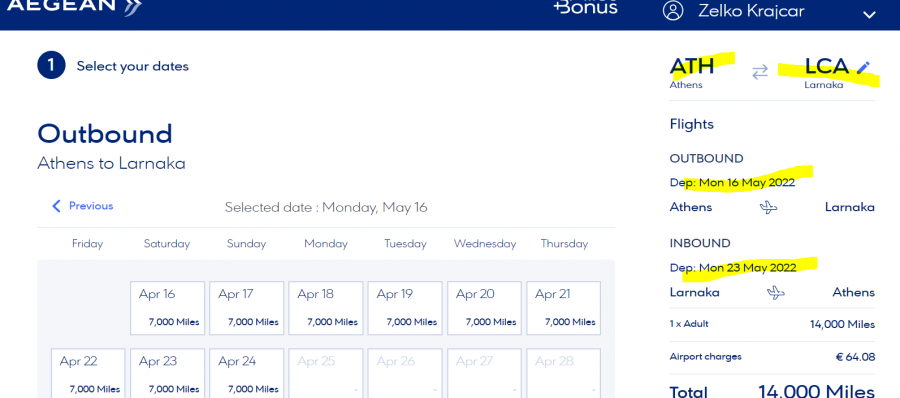Pick Apr 23 Saturday cell

[168, 373]
